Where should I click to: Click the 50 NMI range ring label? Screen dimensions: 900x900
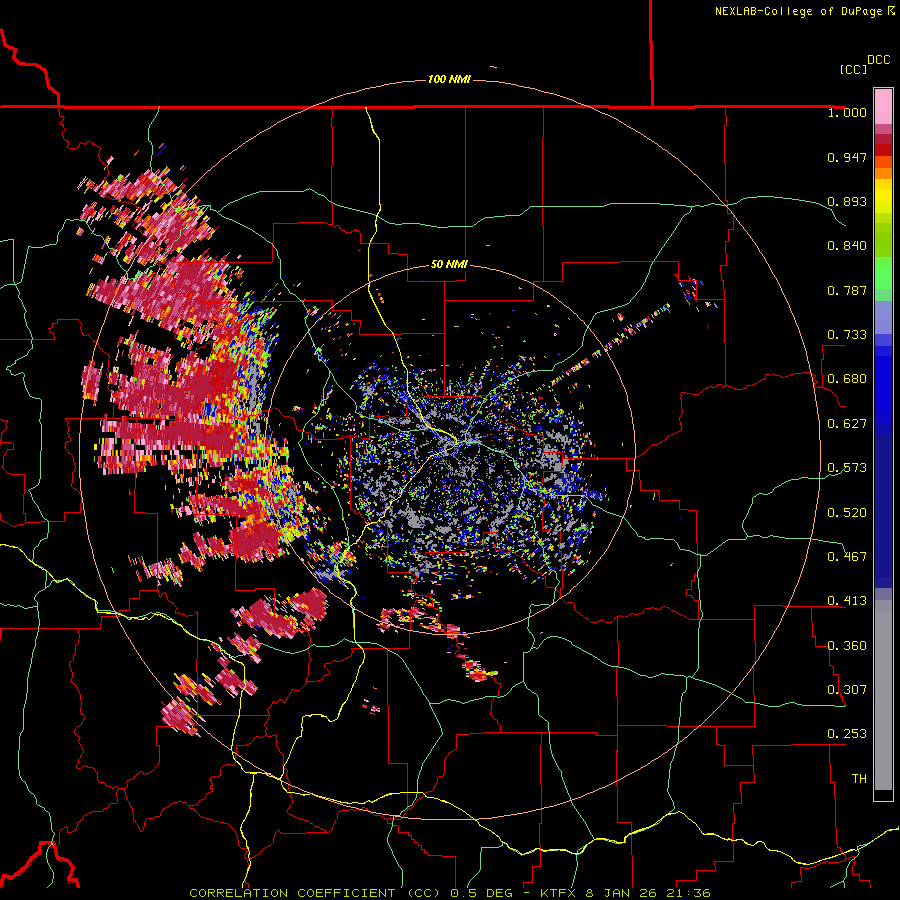pyautogui.click(x=449, y=264)
